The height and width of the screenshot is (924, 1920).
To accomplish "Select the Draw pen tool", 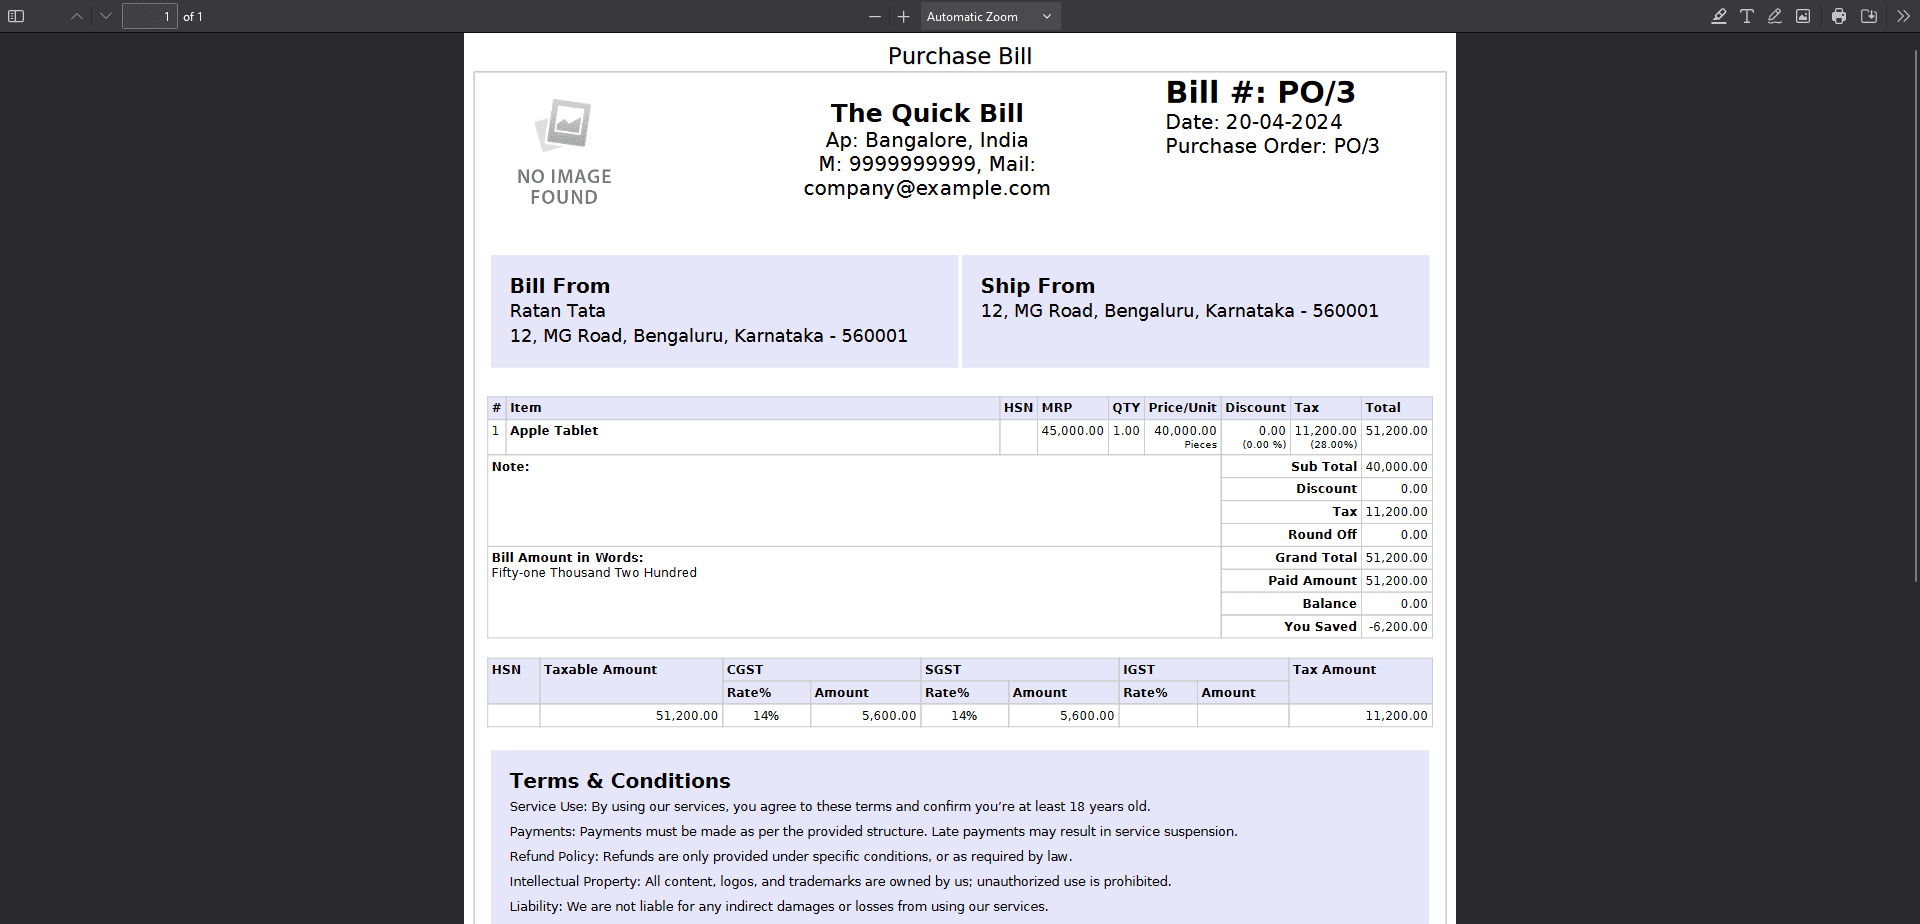I will click(1775, 16).
